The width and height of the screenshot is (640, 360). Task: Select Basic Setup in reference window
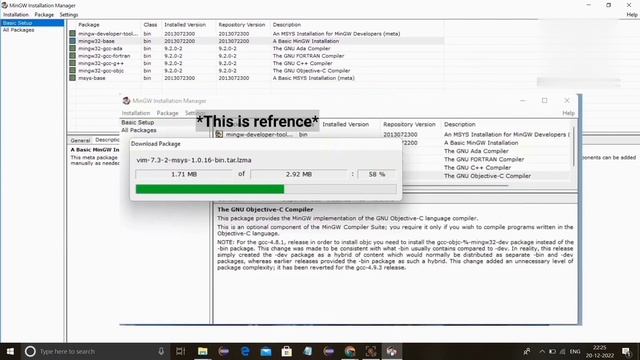pos(138,122)
